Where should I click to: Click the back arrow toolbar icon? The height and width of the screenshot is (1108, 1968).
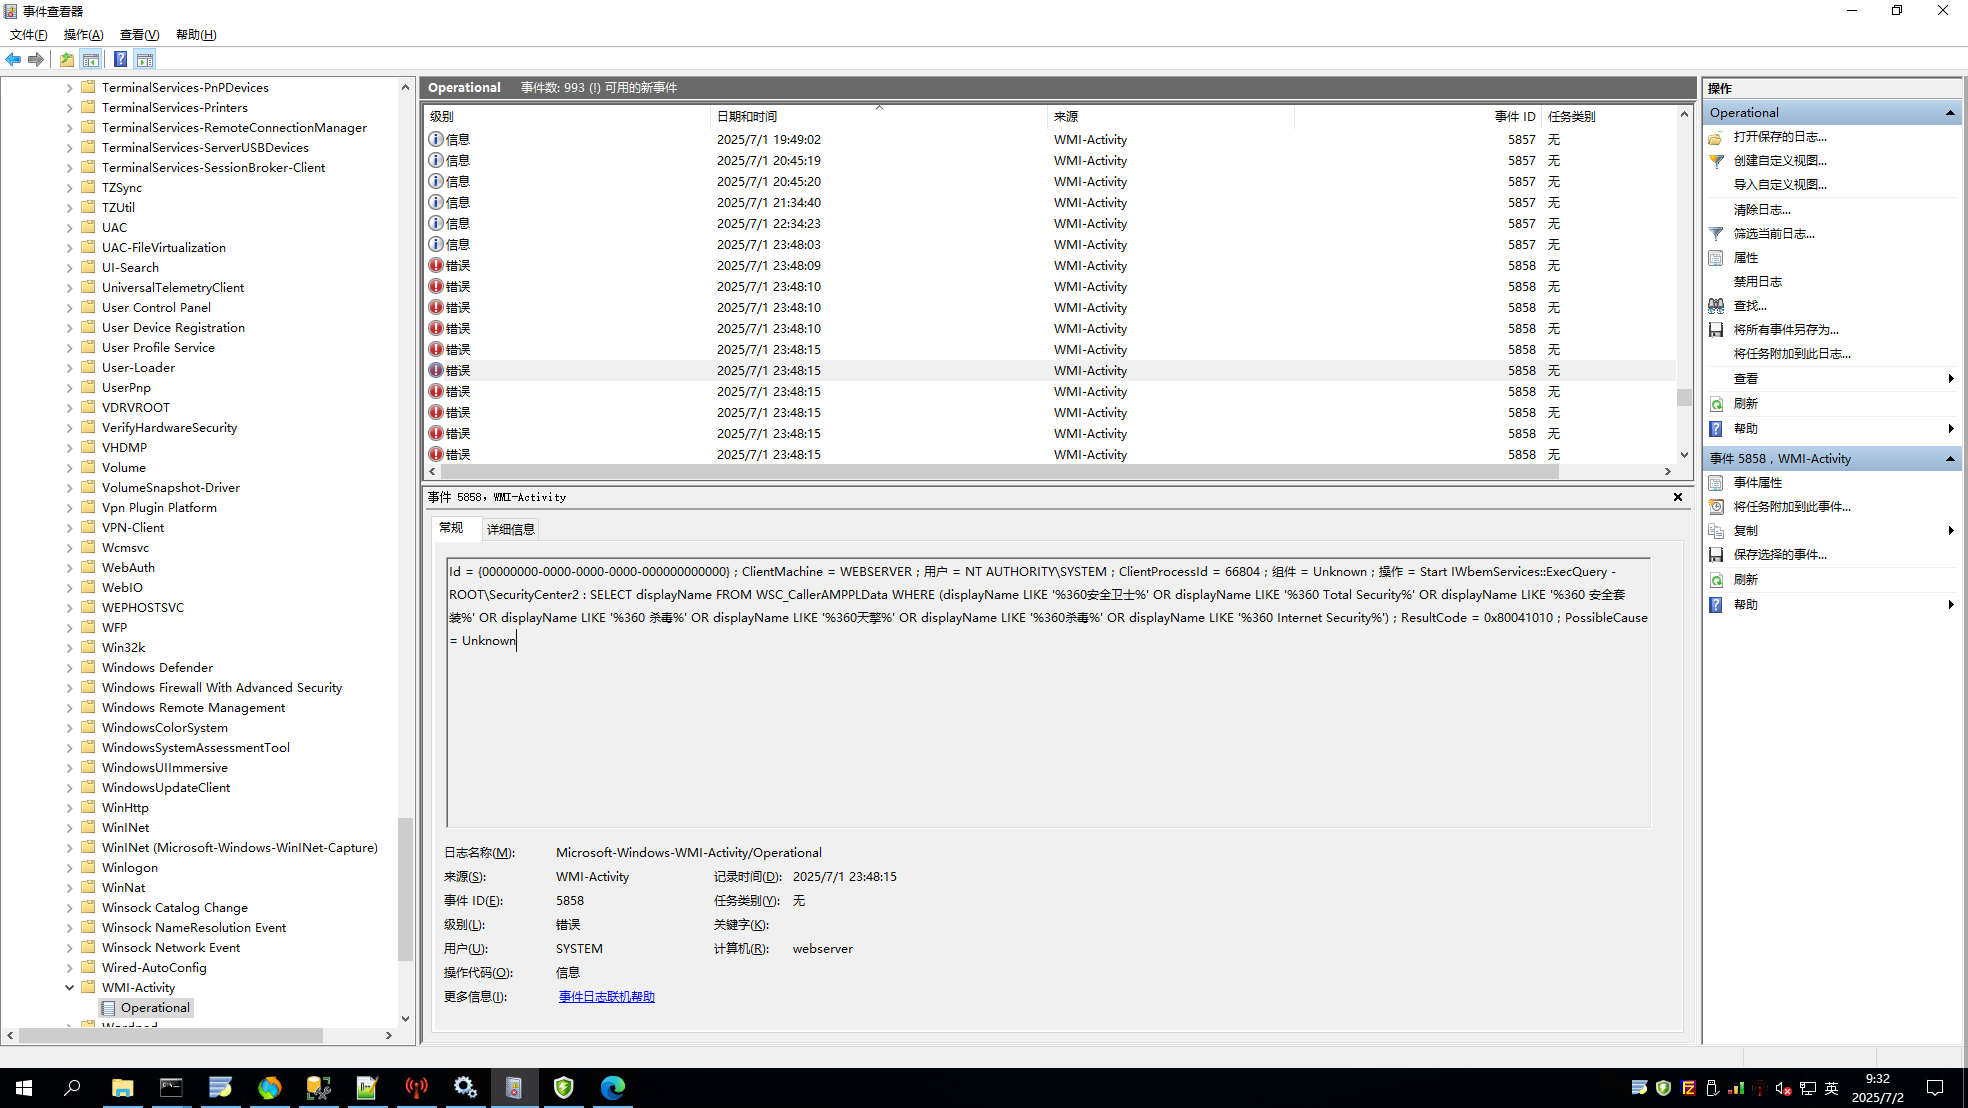13,59
